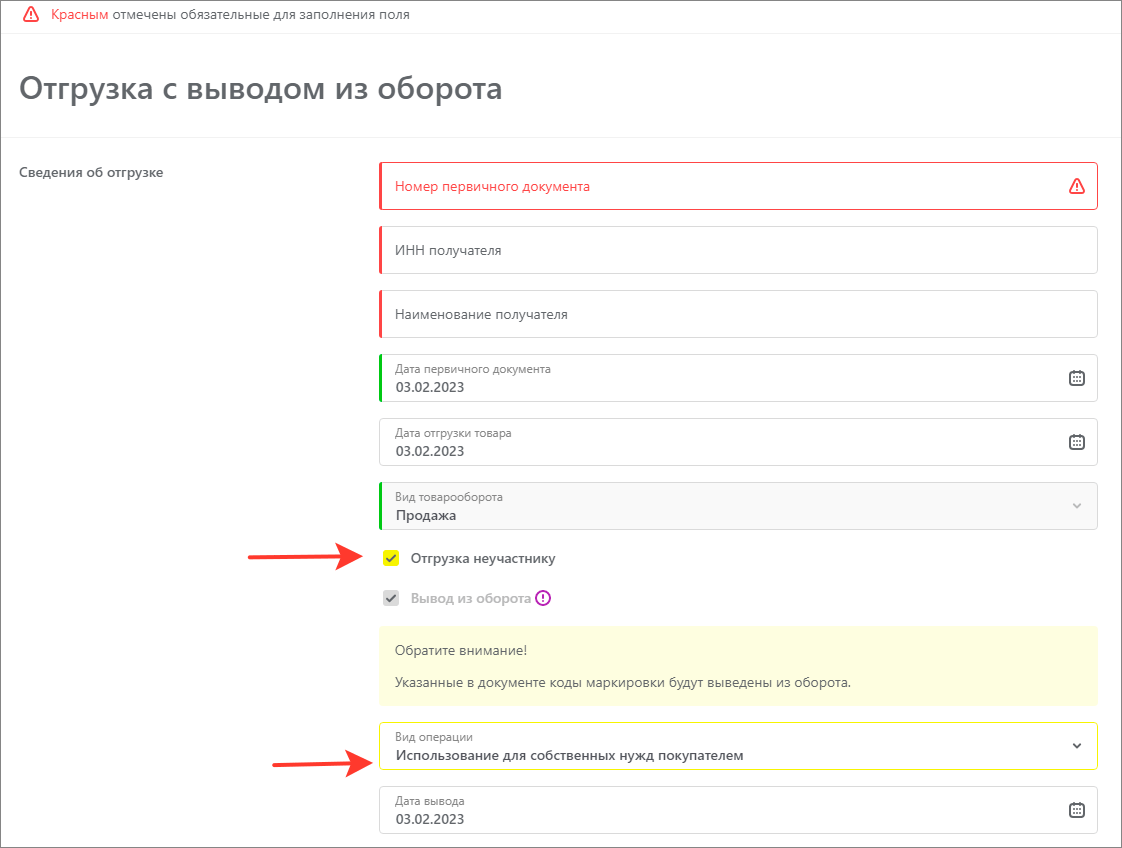Click the Наименование получателя input field
The width and height of the screenshot is (1122, 848).
tap(738, 313)
